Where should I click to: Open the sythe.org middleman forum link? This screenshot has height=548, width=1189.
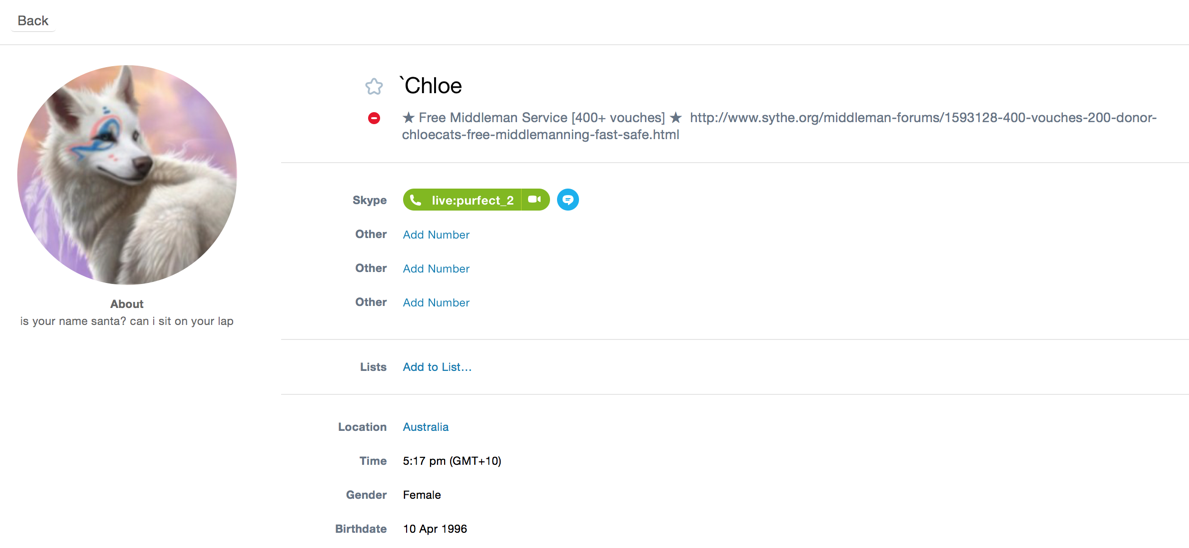(780, 127)
